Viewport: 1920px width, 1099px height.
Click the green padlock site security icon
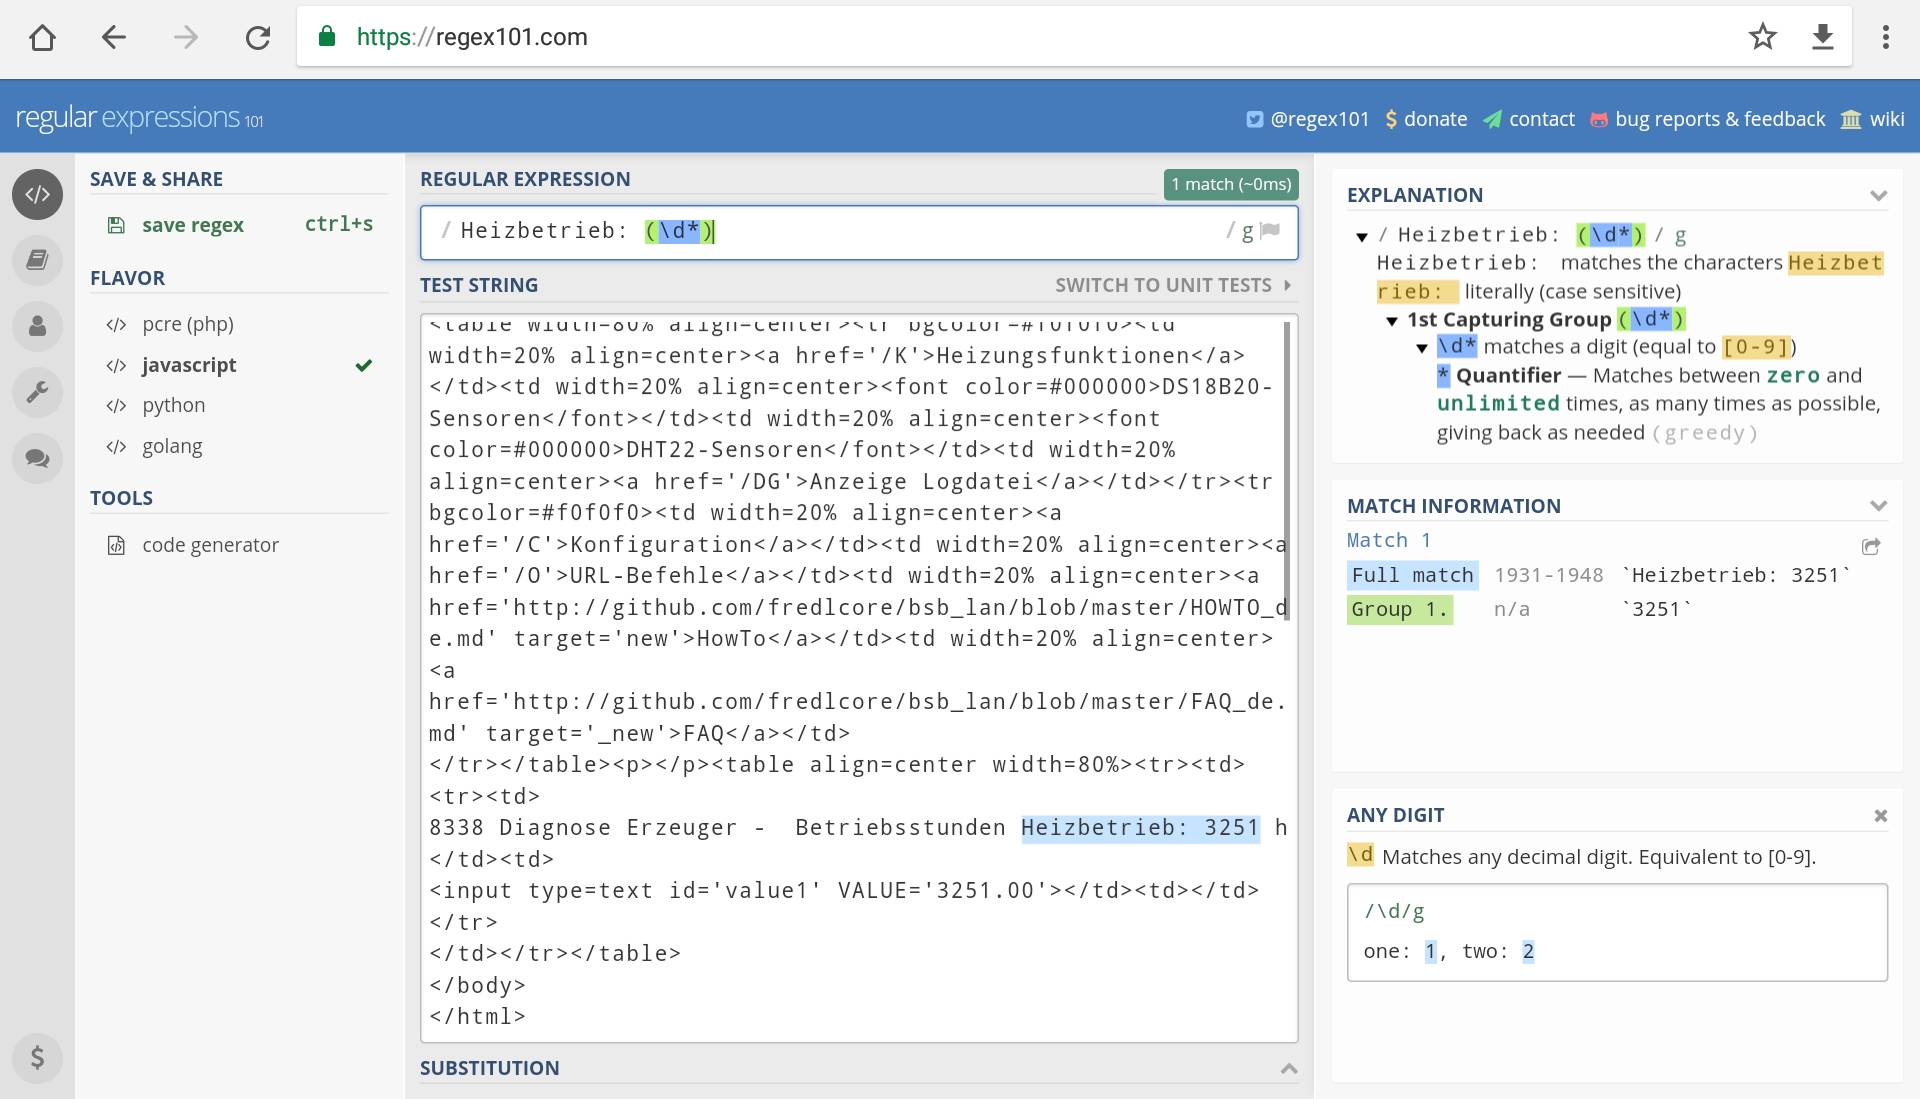tap(326, 37)
